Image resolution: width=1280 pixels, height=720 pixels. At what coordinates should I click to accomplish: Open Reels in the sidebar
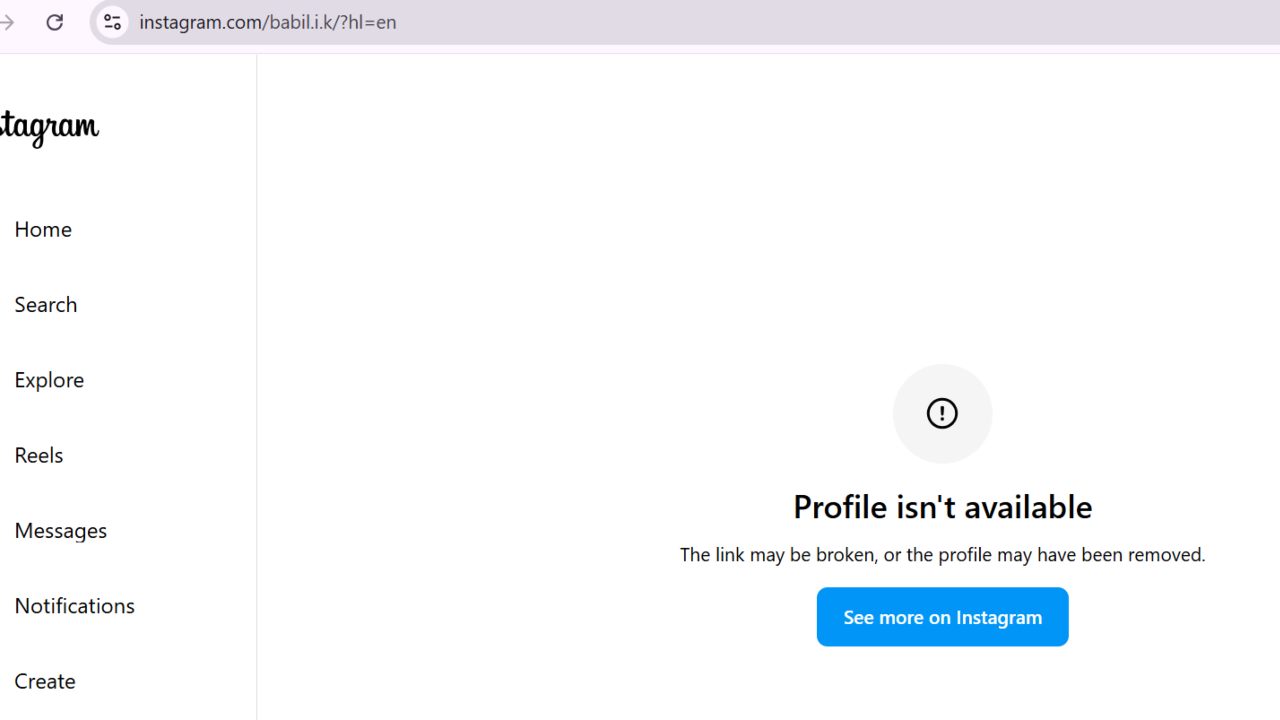click(x=39, y=455)
